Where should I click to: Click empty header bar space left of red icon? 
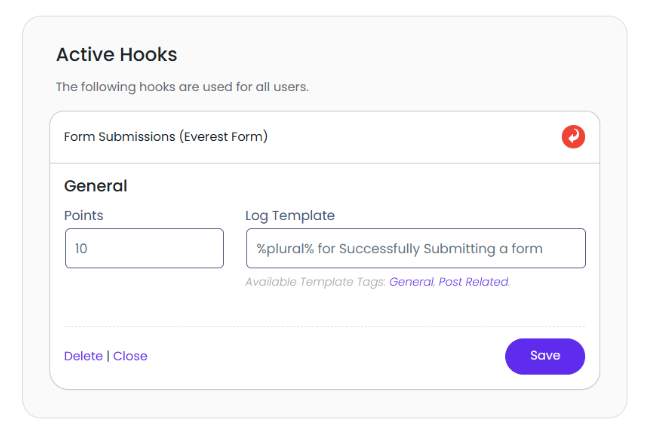pos(420,137)
